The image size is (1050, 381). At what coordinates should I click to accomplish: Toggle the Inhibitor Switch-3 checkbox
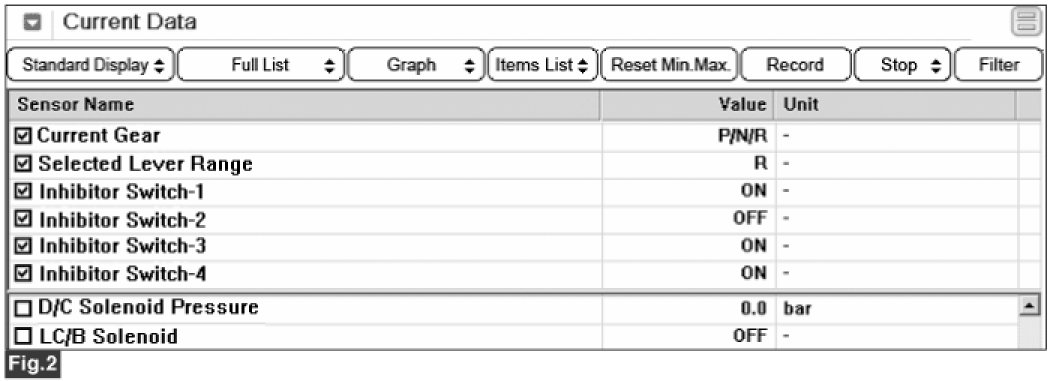coord(23,246)
